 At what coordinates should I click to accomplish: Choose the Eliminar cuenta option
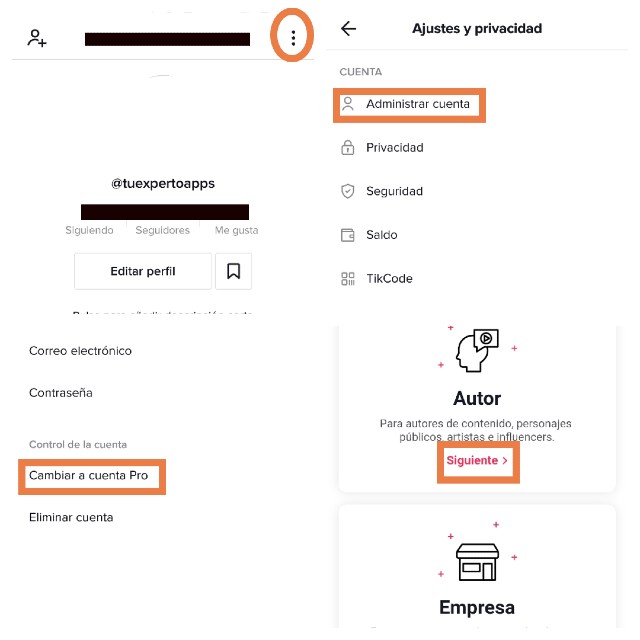(71, 517)
